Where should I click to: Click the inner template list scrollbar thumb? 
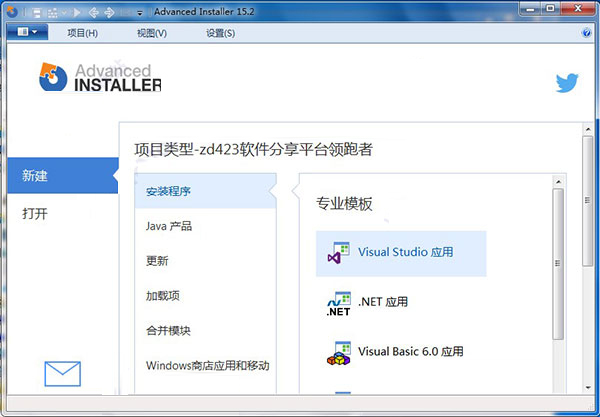(x=558, y=264)
